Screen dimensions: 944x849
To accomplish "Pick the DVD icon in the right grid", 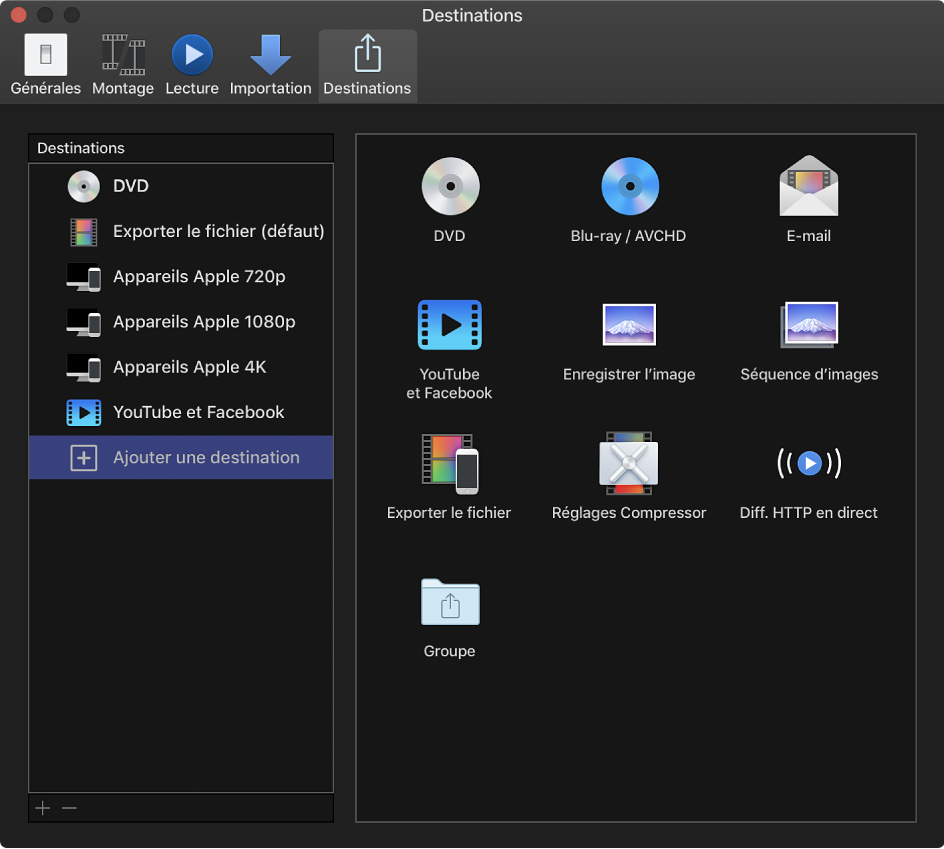I will click(x=450, y=187).
